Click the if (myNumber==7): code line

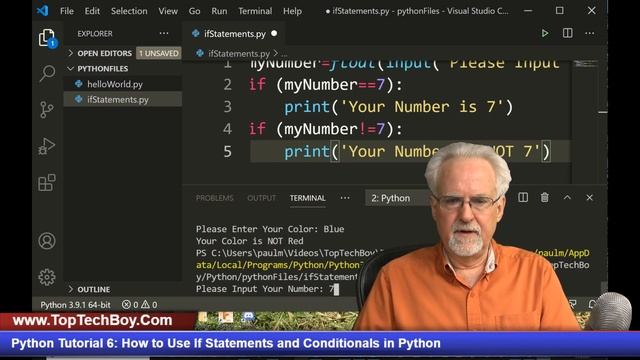click(x=325, y=84)
